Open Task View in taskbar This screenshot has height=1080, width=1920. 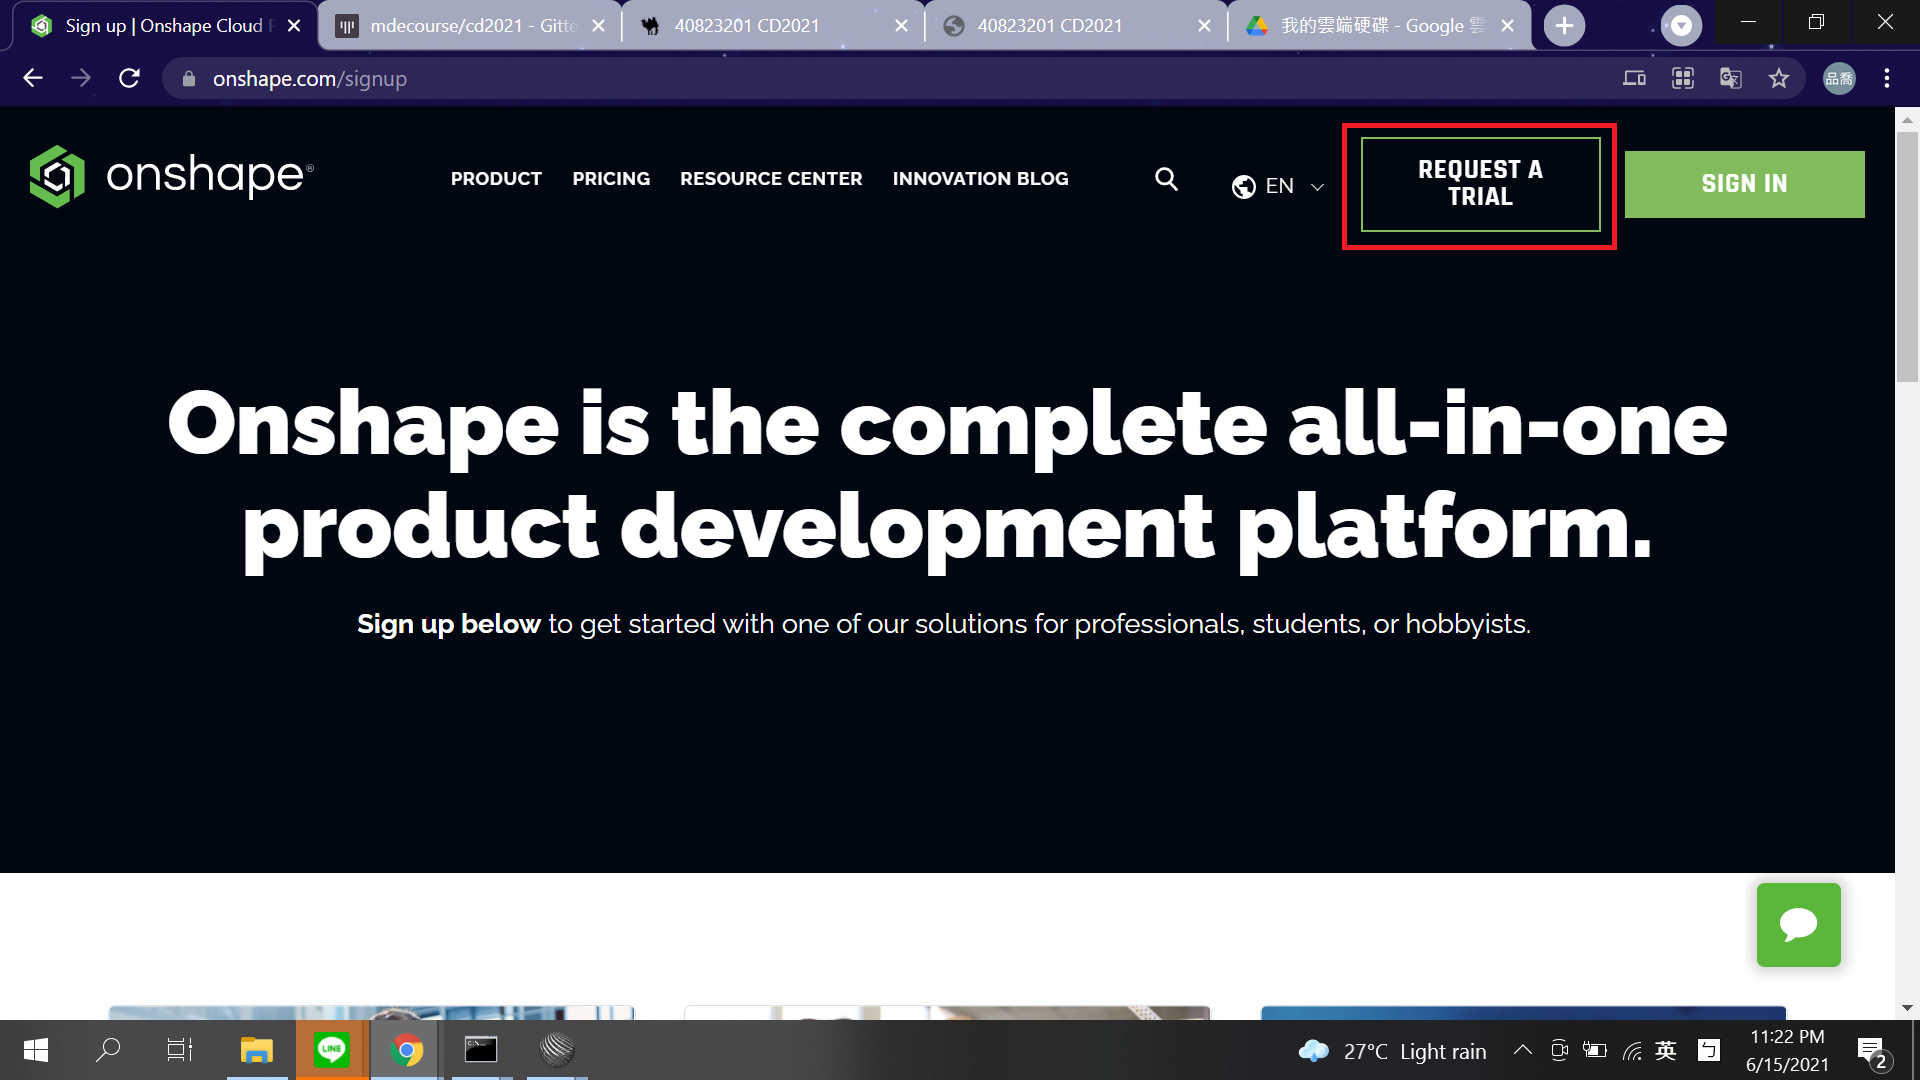pyautogui.click(x=180, y=1050)
